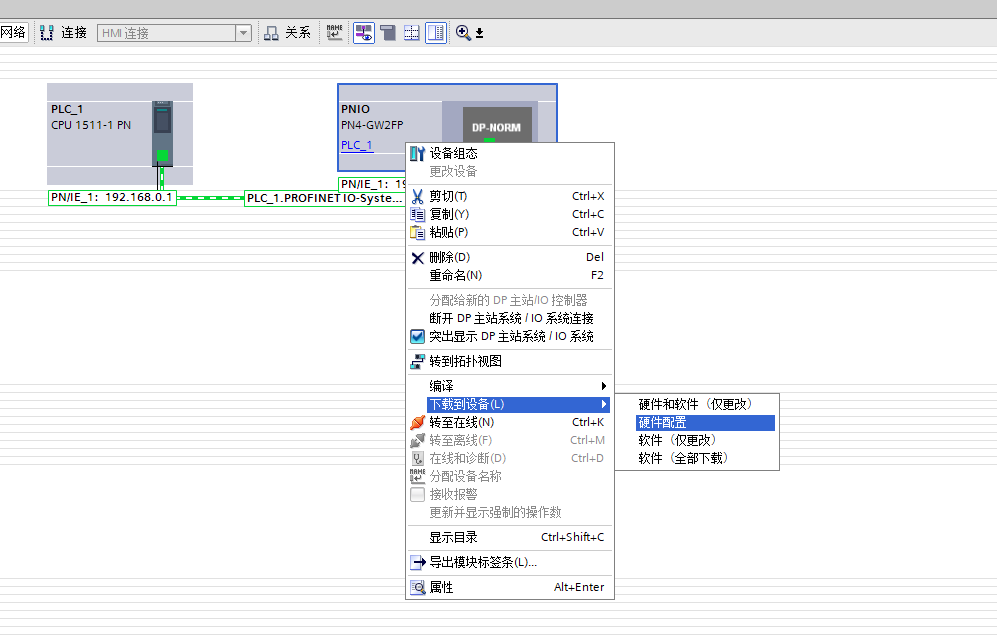
Task: Open 属性 from the context menu
Action: [x=510, y=587]
